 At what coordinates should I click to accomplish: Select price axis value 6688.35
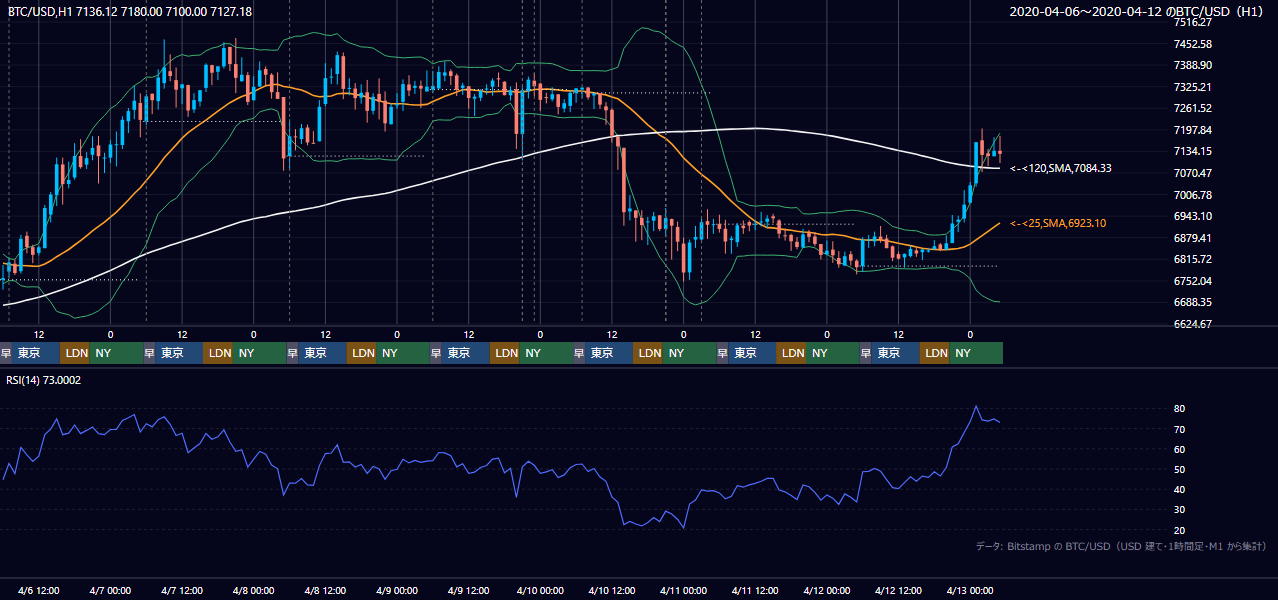(x=1193, y=302)
